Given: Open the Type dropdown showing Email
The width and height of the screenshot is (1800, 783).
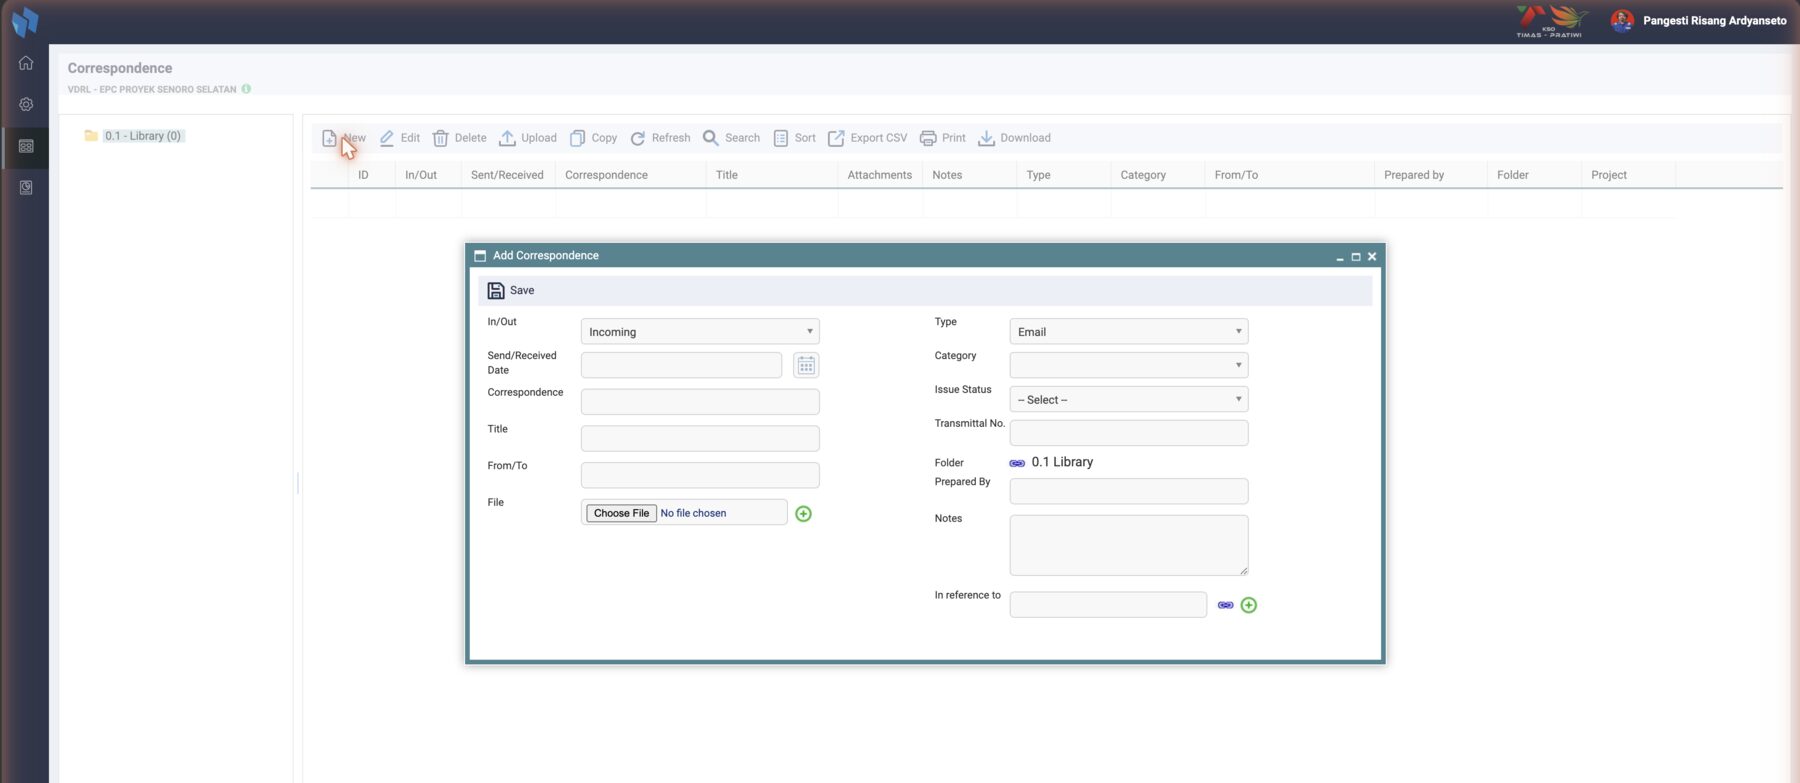Looking at the screenshot, I should click(x=1129, y=332).
